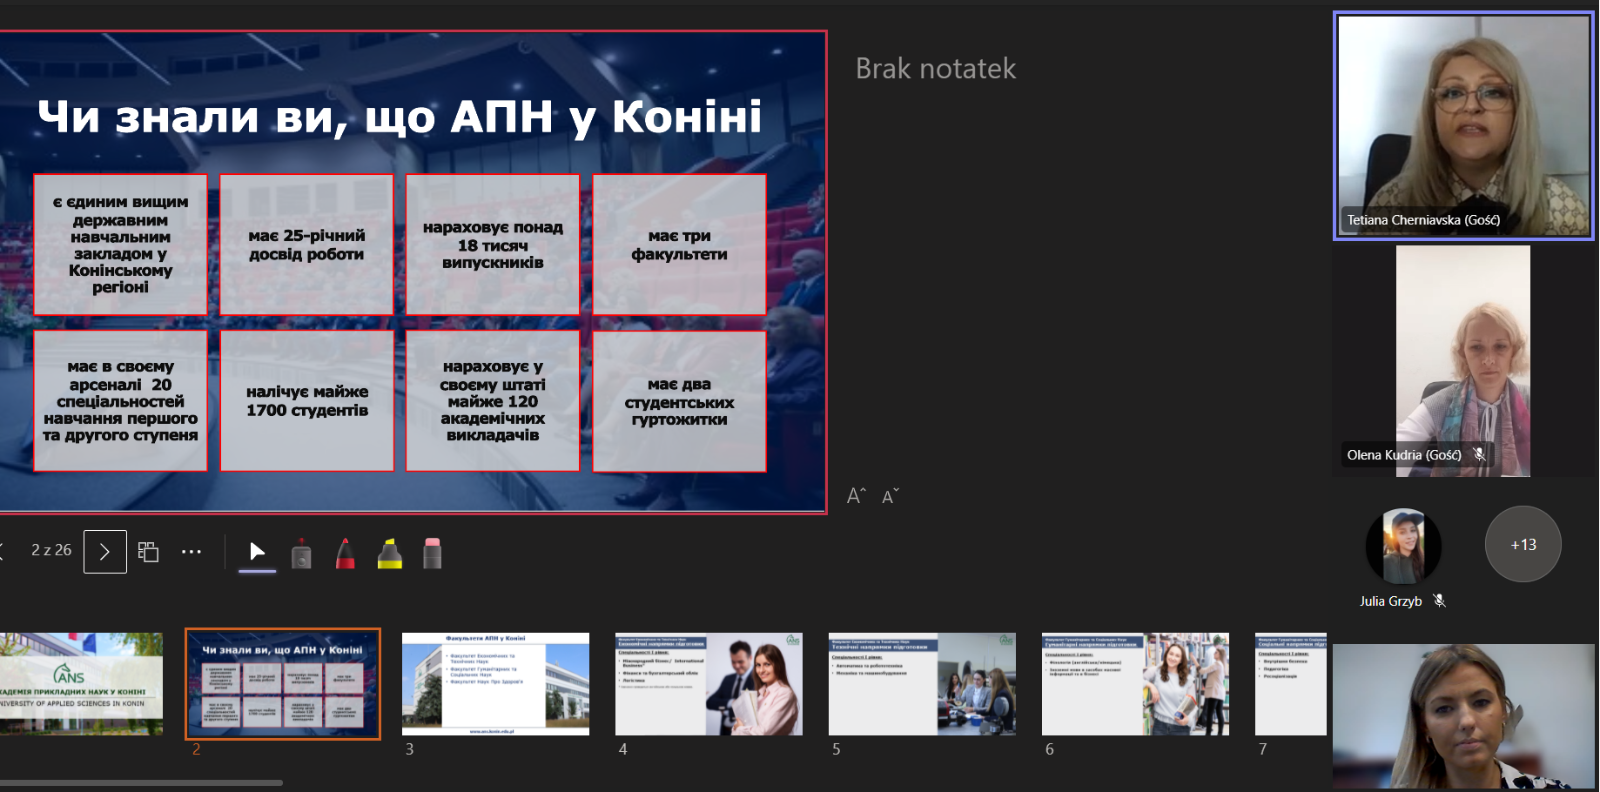This screenshot has height=792, width=1600.
Task: Increase the notes font size
Action: point(856,496)
